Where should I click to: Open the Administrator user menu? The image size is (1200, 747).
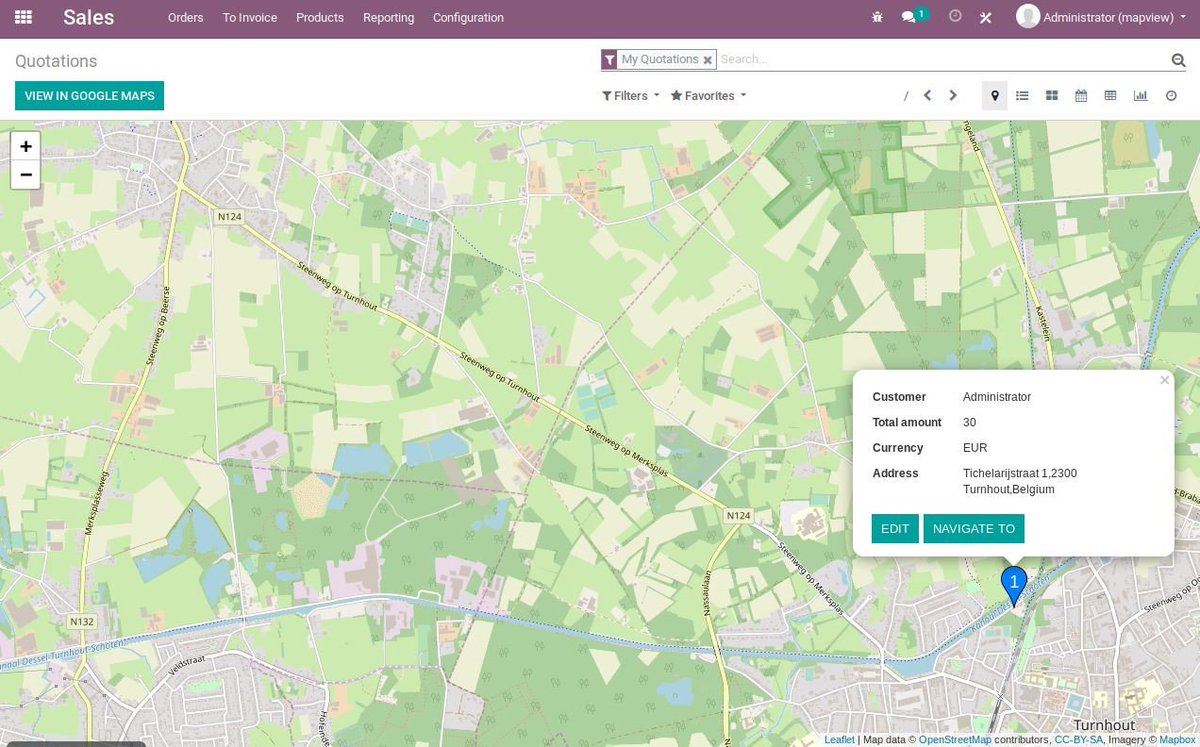coord(1100,17)
